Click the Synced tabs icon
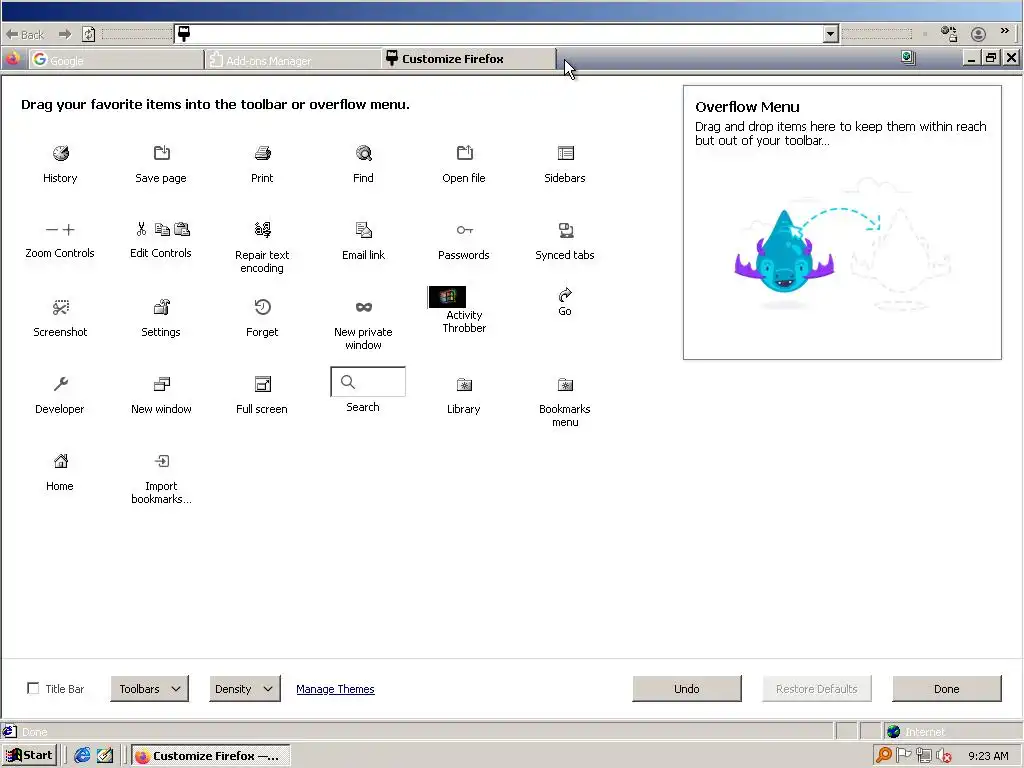This screenshot has height=768, width=1024. click(x=566, y=230)
